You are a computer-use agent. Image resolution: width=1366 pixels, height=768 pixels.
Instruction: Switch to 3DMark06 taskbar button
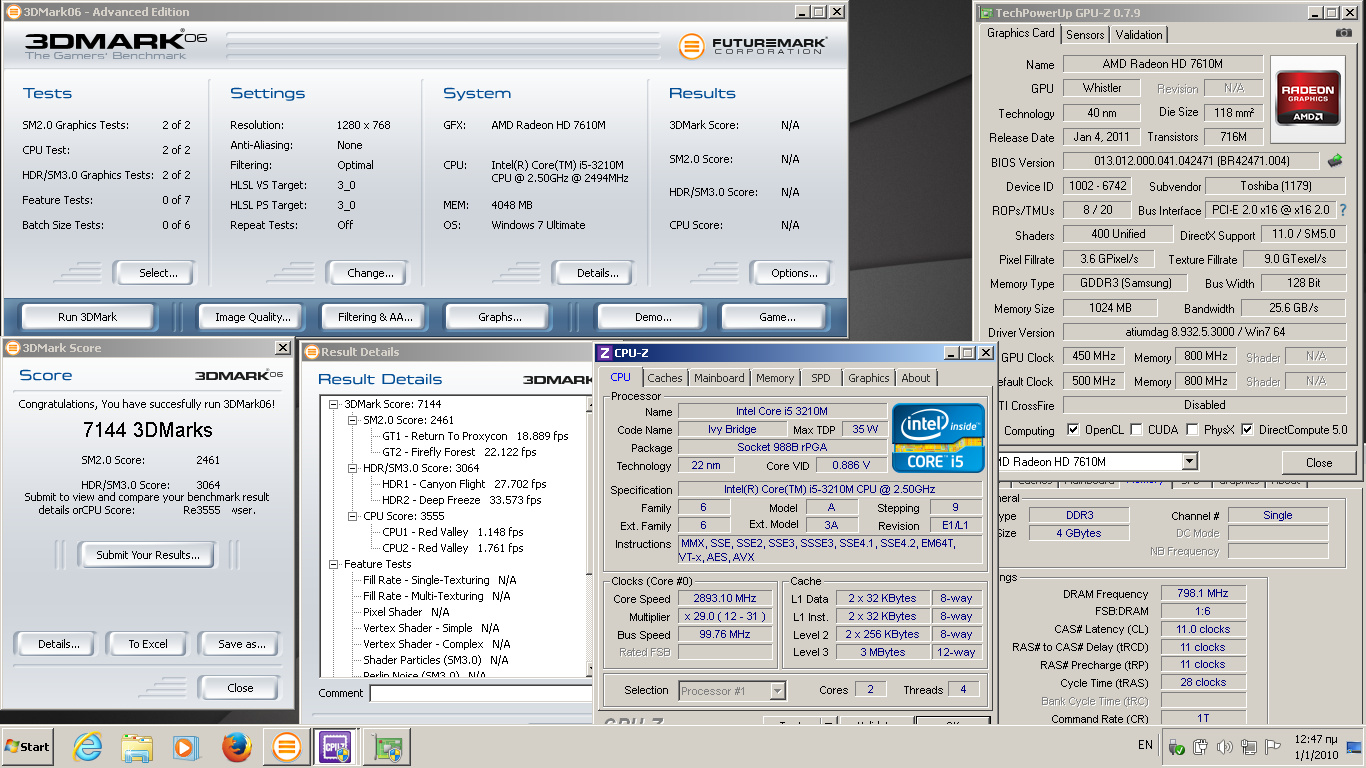[x=287, y=746]
